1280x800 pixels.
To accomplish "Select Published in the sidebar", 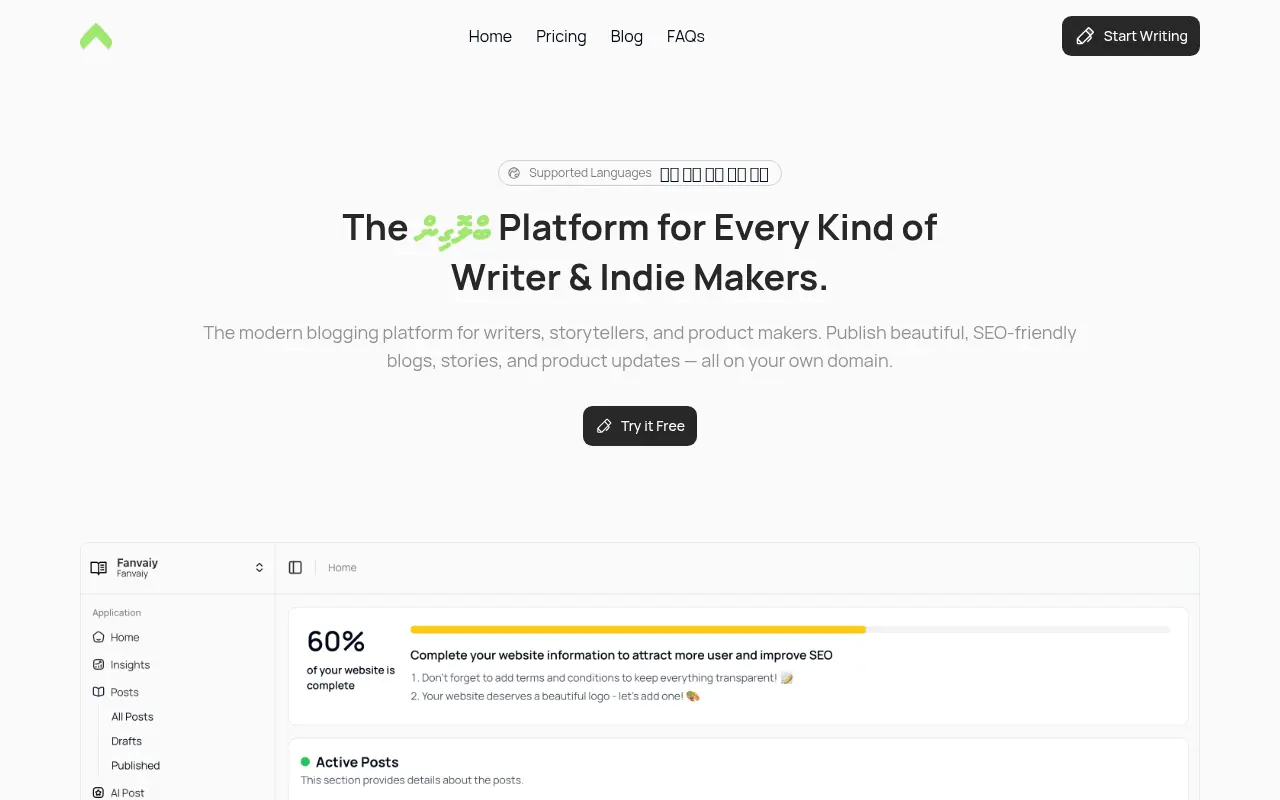I will click(136, 766).
